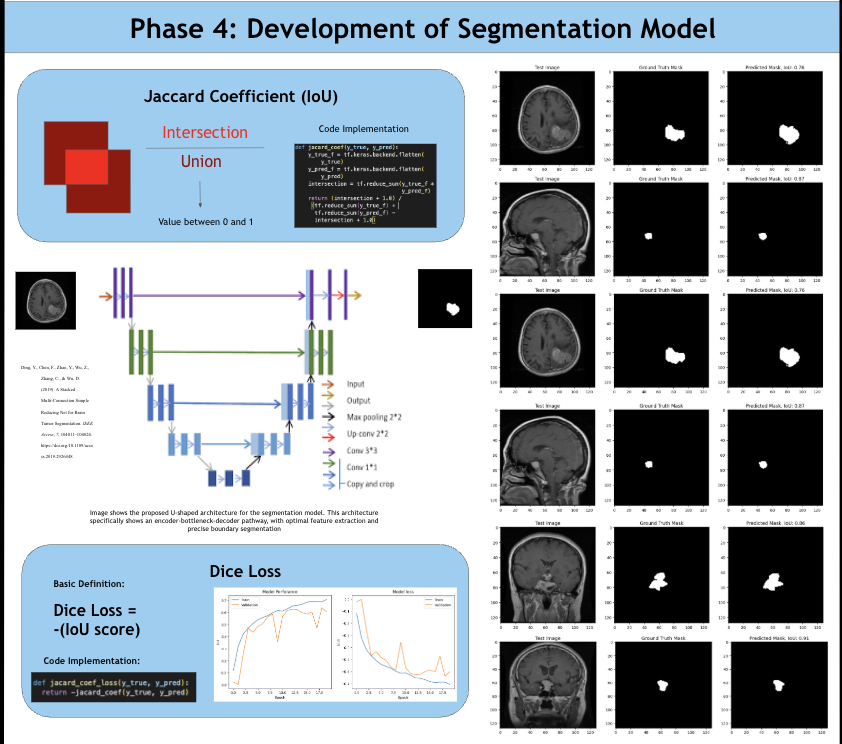Select the Test Image in the IoU 0.91 row

coord(548,684)
